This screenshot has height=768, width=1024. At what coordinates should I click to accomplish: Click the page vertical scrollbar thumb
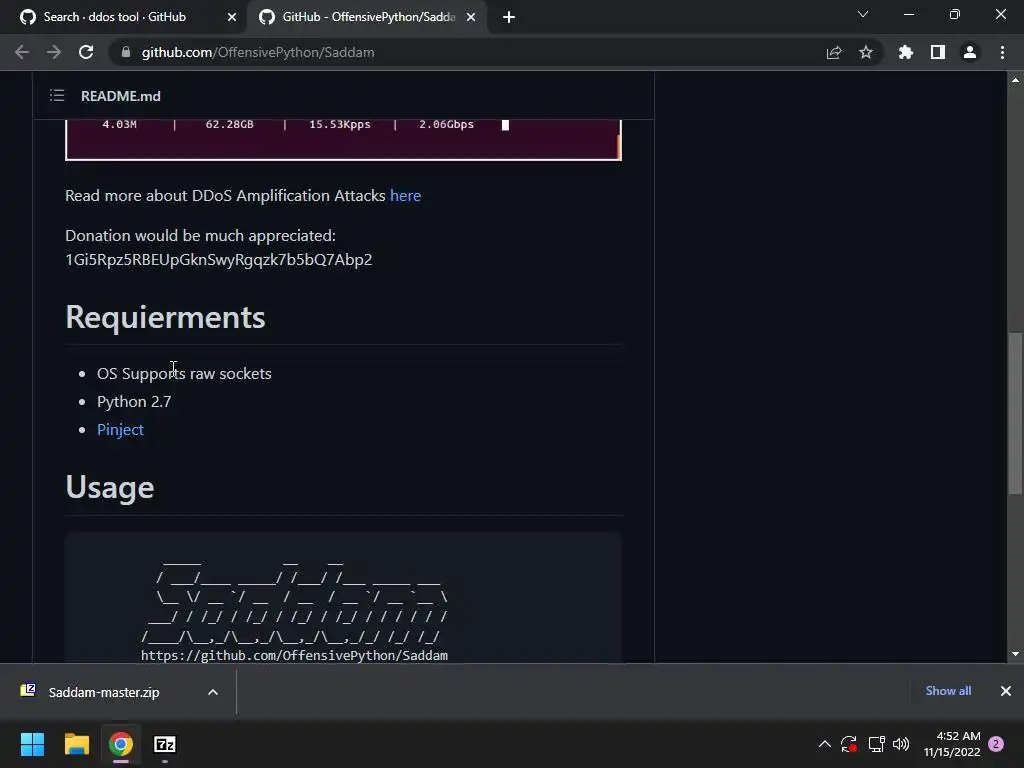[1015, 413]
